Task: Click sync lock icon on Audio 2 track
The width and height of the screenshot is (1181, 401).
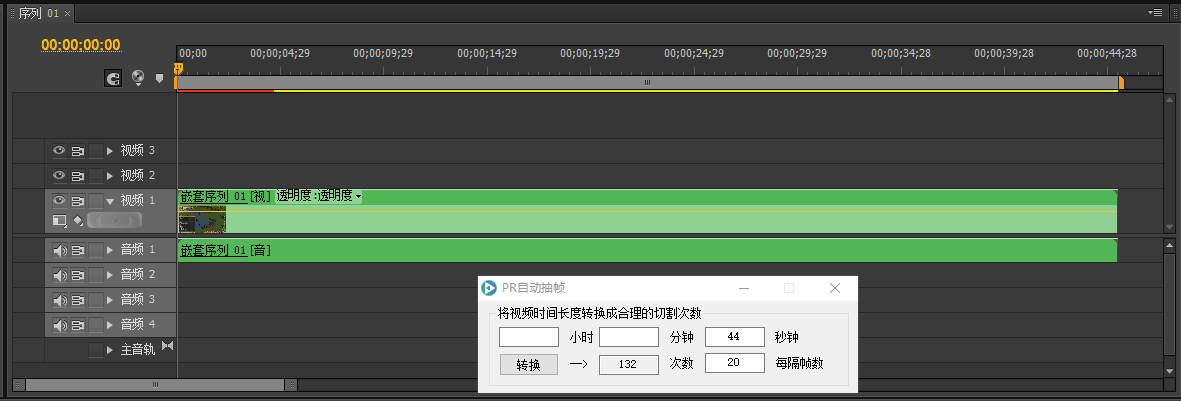Action: [77, 275]
